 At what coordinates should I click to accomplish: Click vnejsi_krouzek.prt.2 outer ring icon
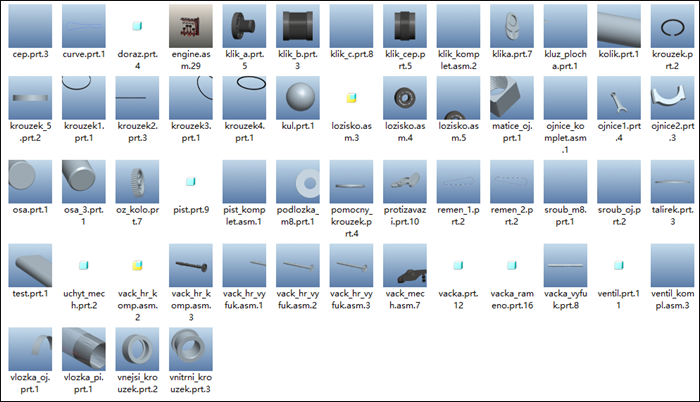137,349
